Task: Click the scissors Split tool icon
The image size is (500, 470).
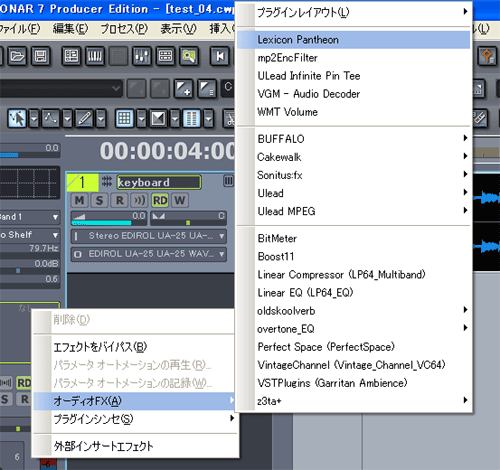Action: pos(229,118)
